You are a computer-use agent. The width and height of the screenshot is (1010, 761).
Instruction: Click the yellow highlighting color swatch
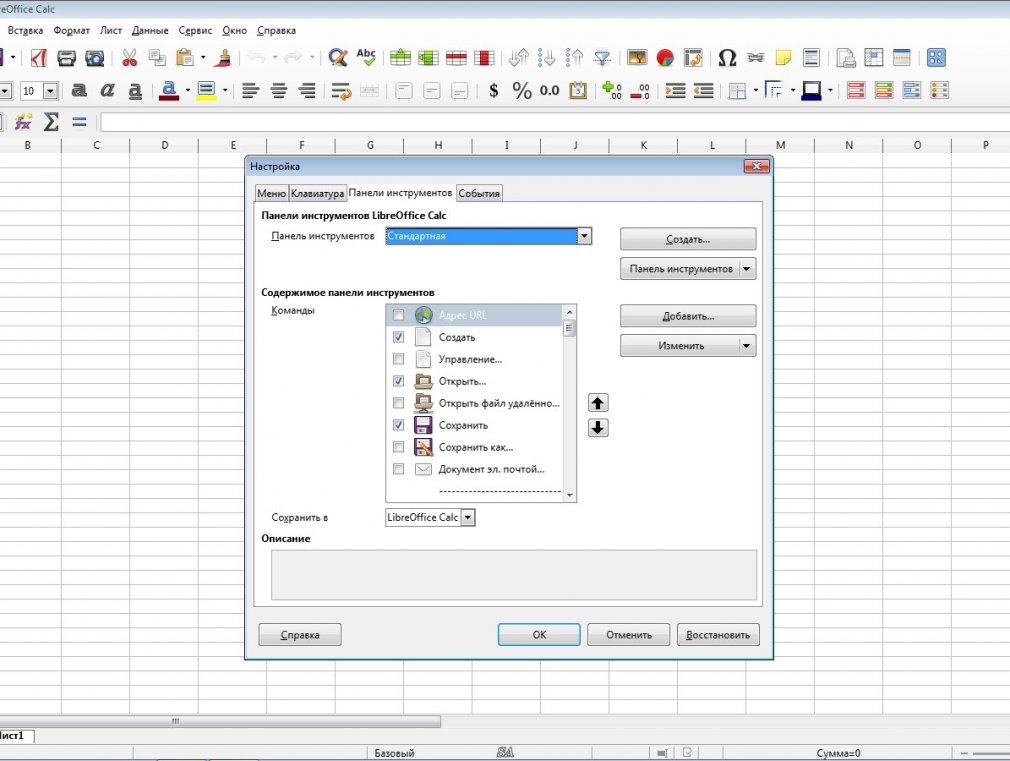pos(206,91)
